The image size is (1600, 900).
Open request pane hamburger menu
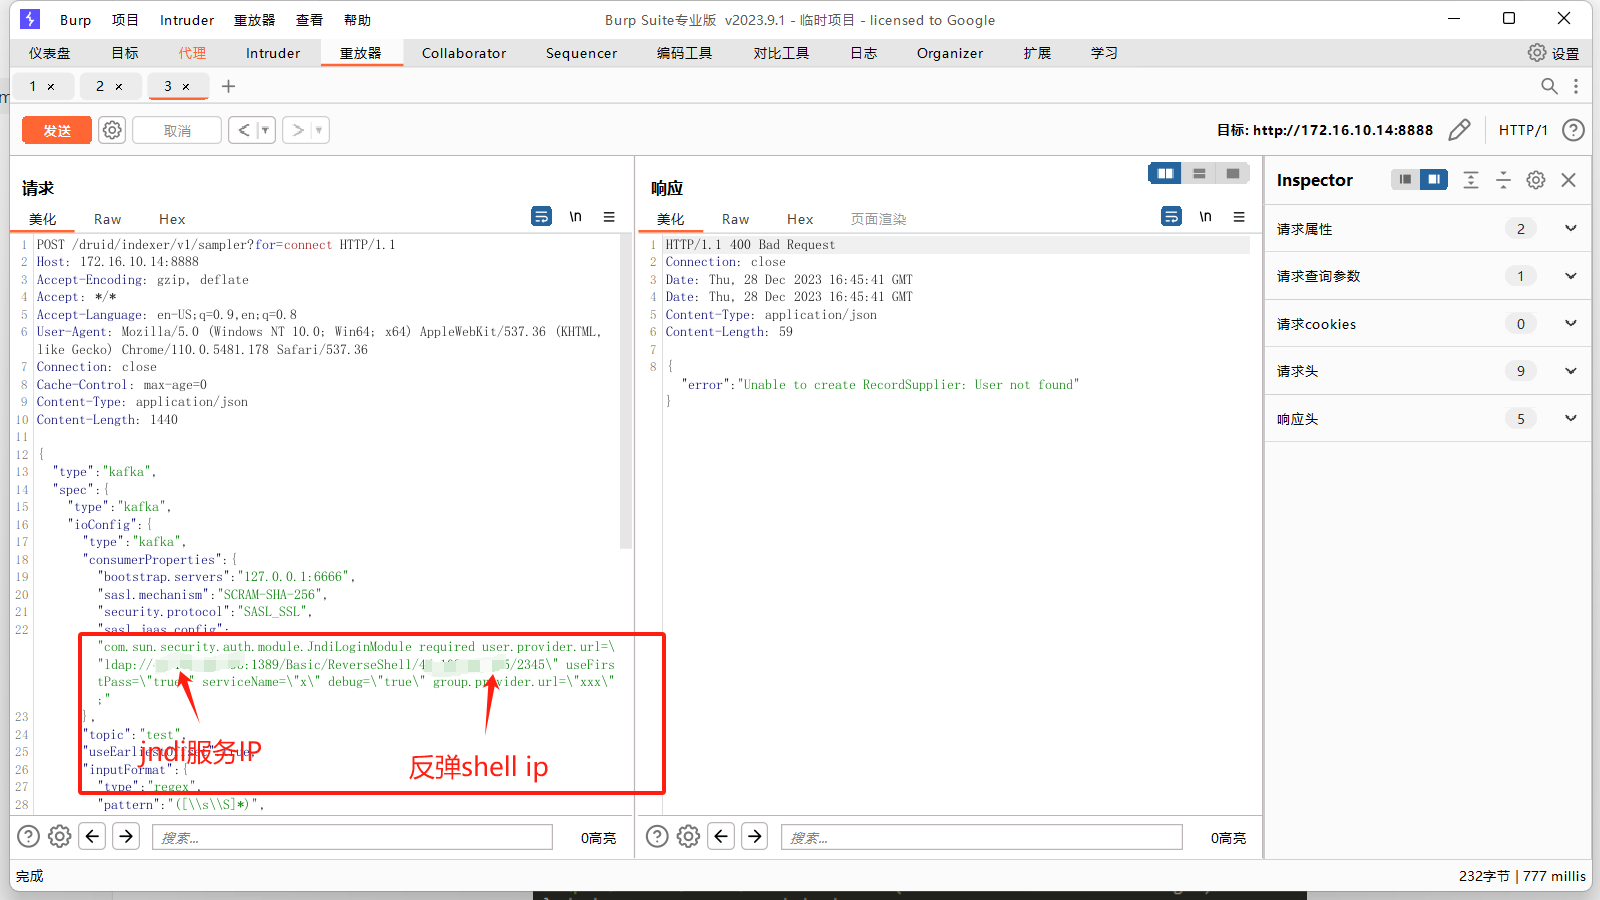(609, 216)
